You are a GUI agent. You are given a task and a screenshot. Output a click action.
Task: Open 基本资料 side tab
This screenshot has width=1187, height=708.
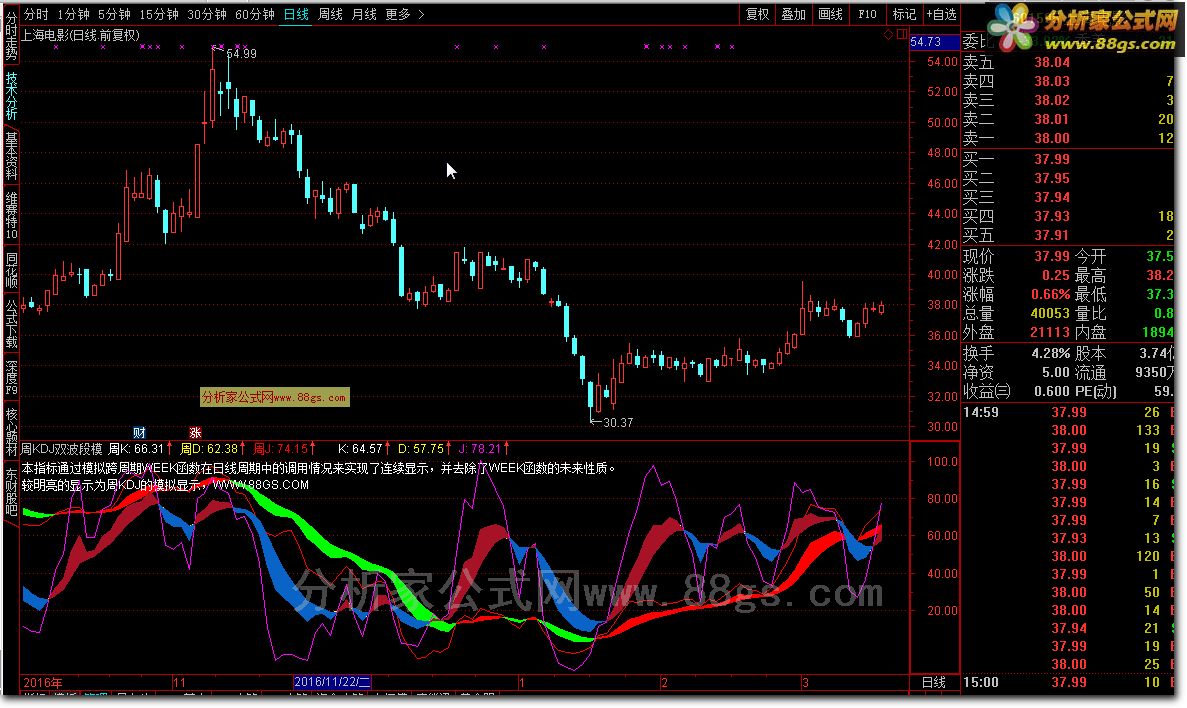(11, 155)
